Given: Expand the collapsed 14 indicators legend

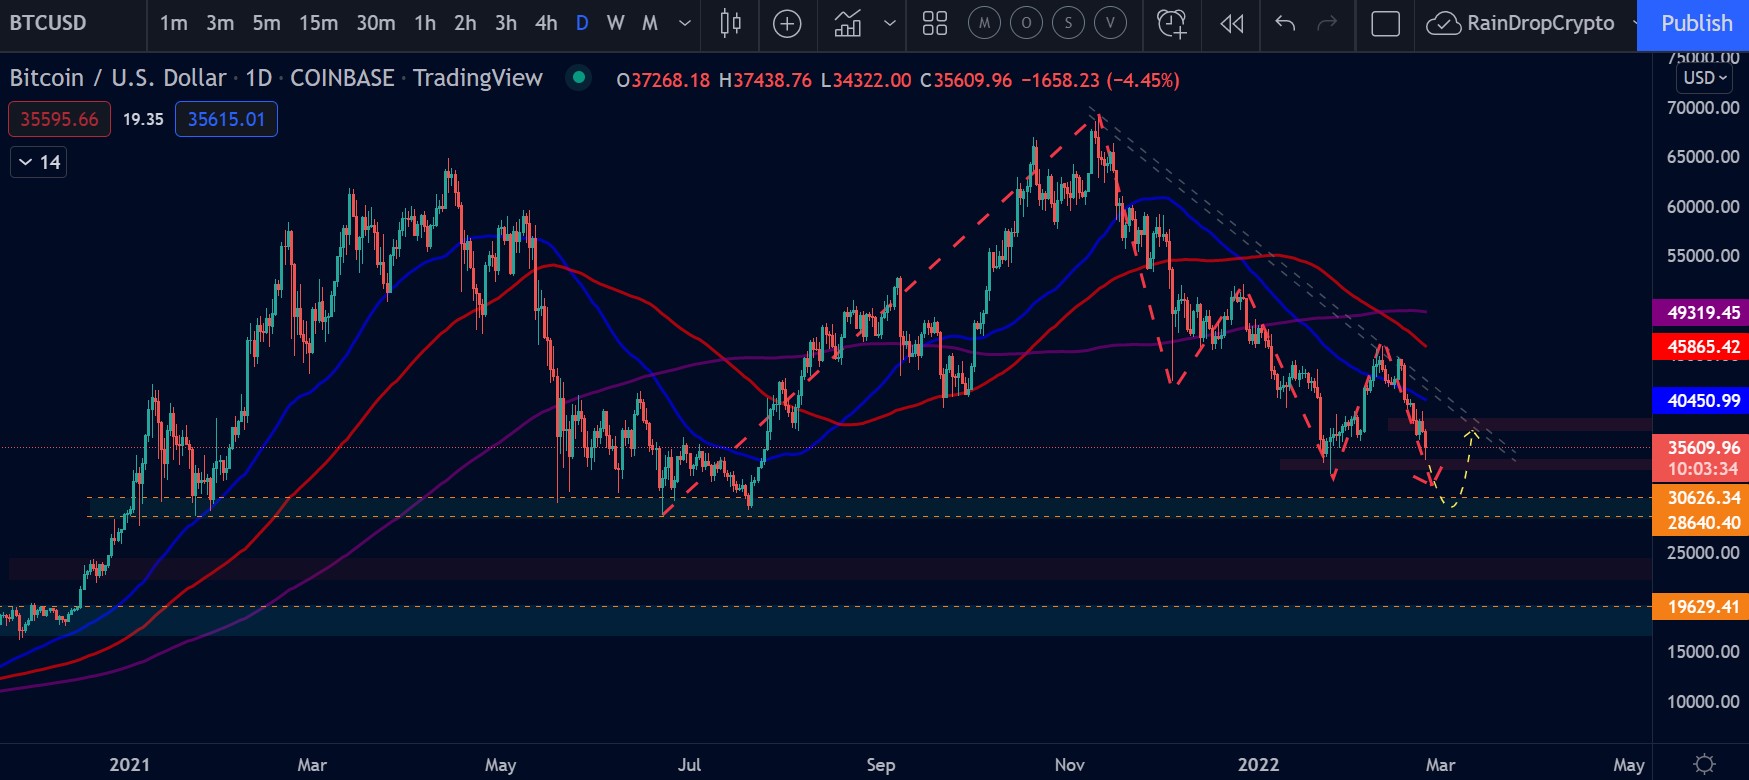Looking at the screenshot, I should click(39, 162).
